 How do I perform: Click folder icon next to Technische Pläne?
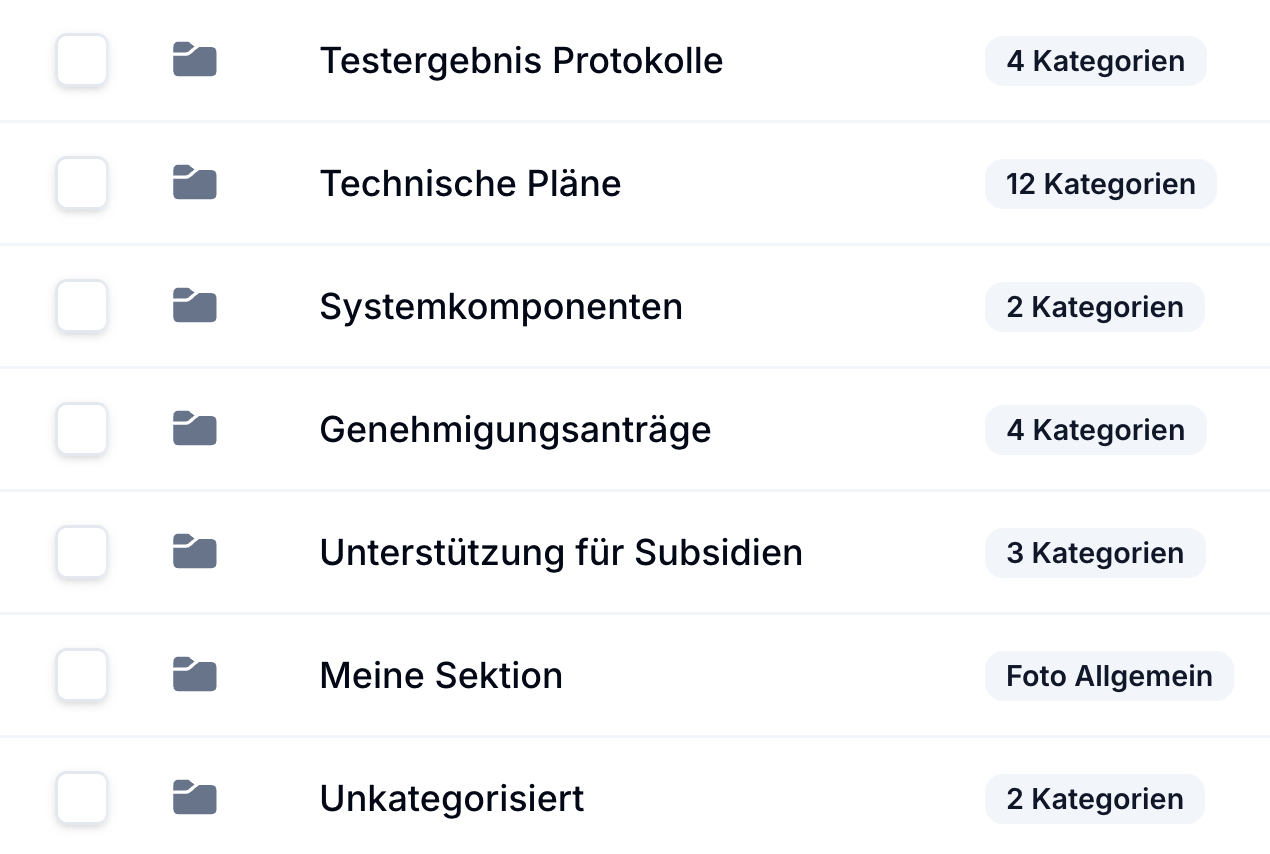pyautogui.click(x=195, y=183)
